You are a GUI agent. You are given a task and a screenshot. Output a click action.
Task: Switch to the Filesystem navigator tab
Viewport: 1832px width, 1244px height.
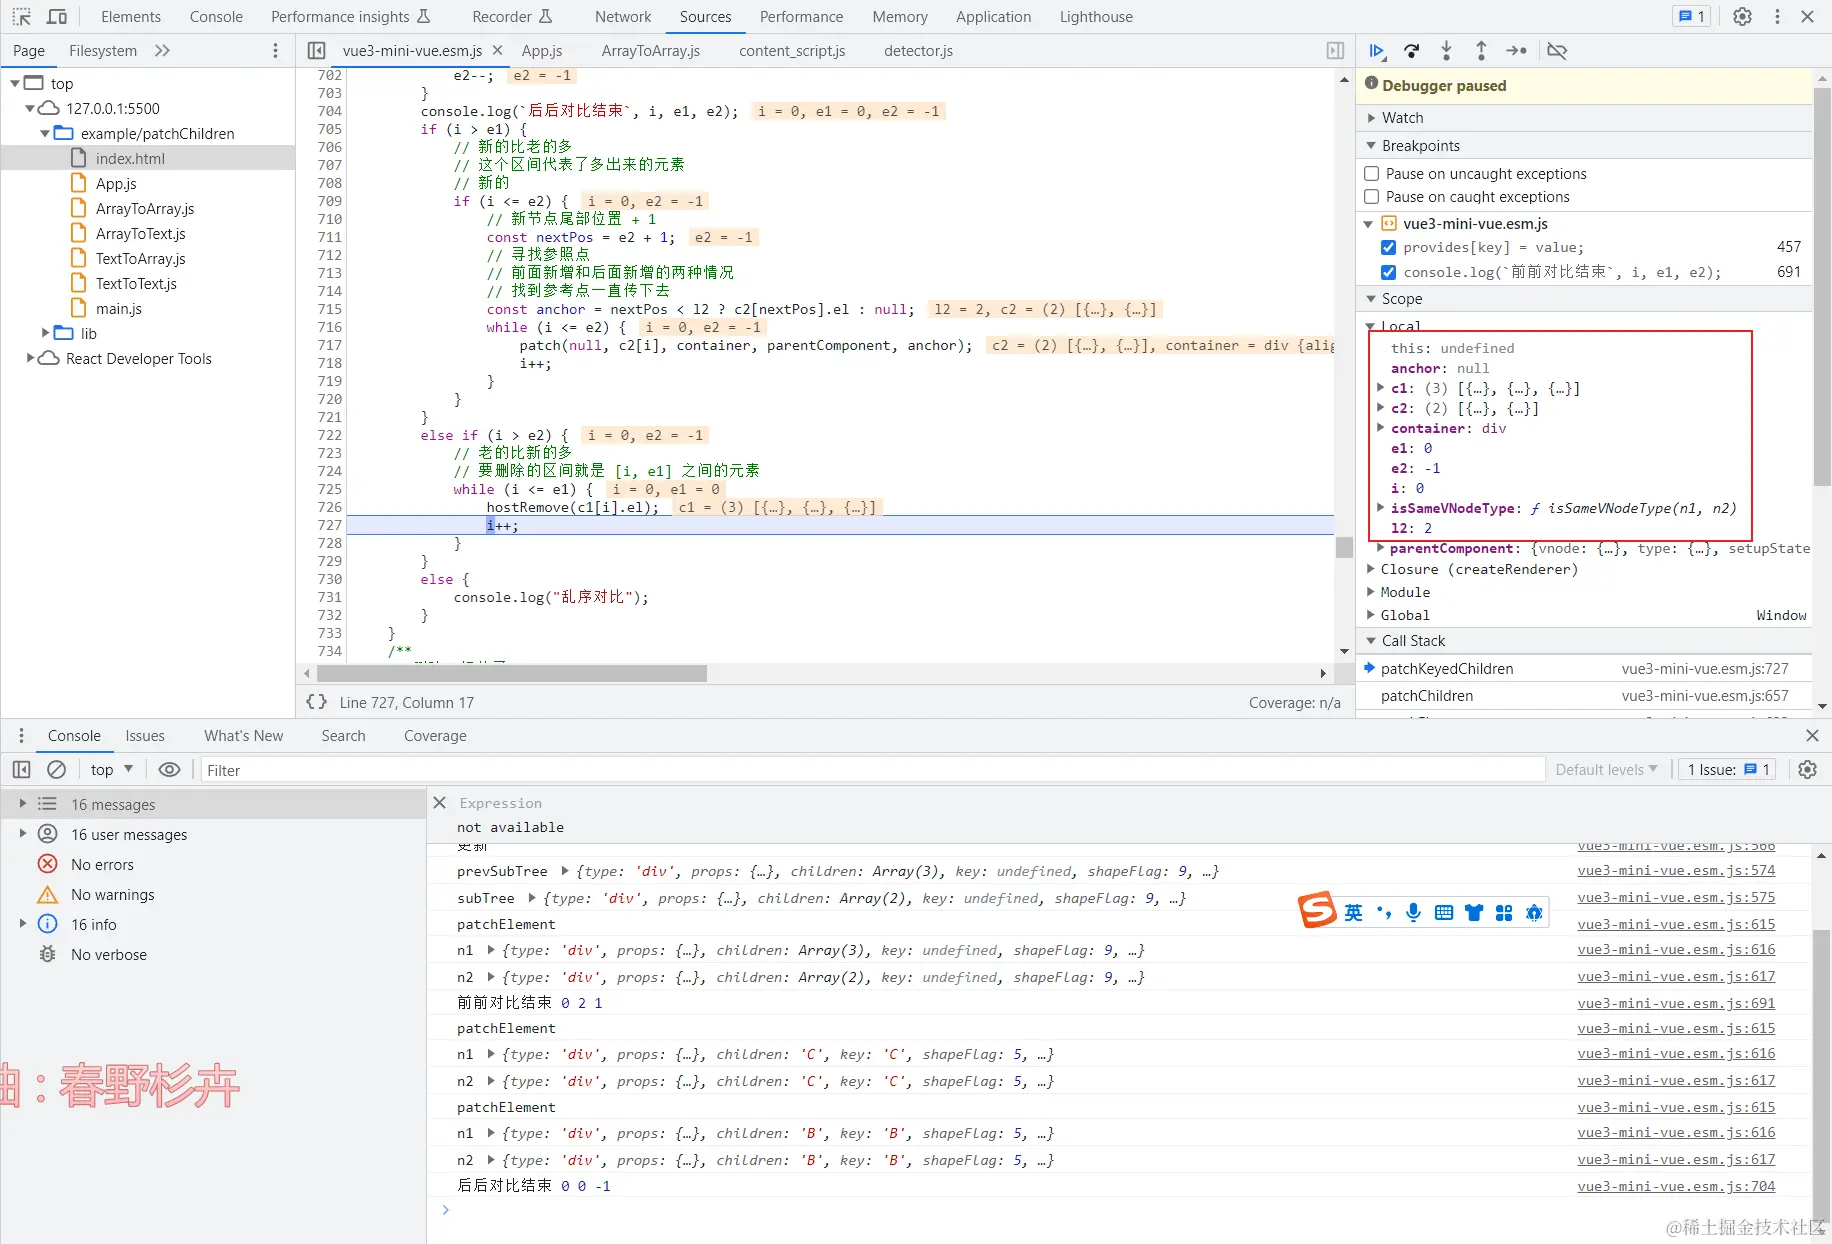[103, 51]
